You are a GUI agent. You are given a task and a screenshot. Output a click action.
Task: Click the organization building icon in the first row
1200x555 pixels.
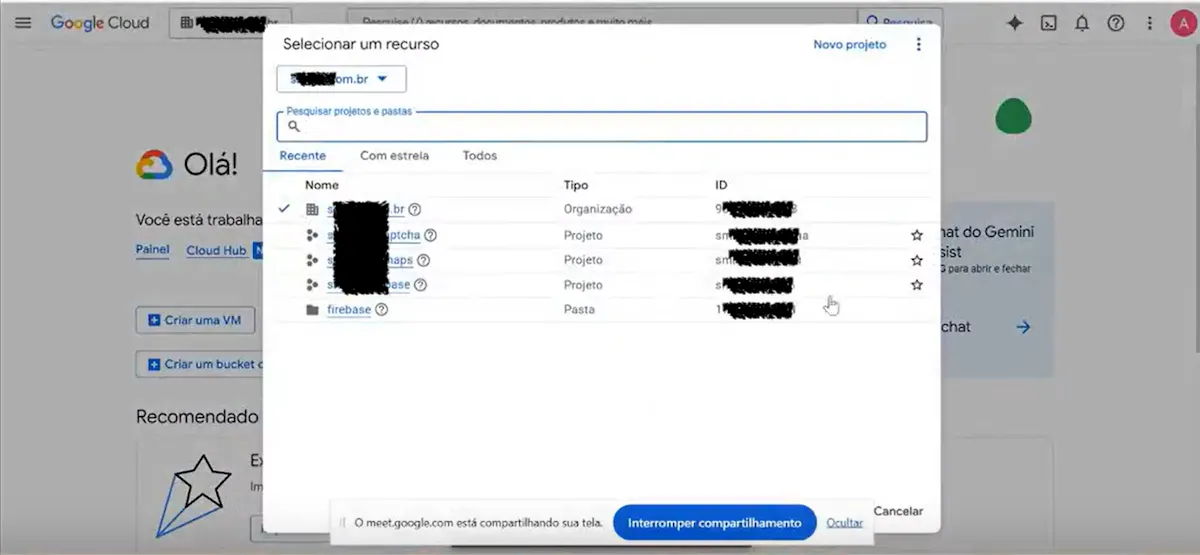tap(312, 210)
